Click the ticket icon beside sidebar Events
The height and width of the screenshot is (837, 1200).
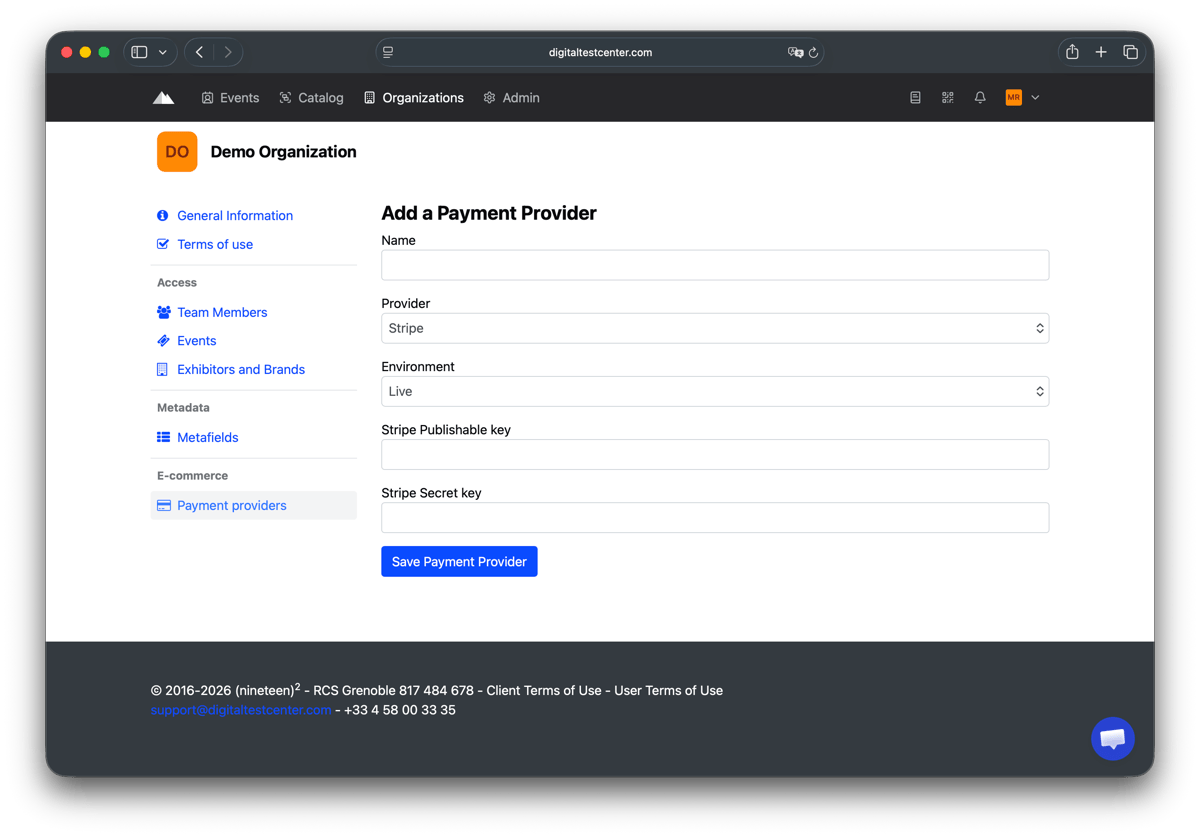tap(163, 341)
